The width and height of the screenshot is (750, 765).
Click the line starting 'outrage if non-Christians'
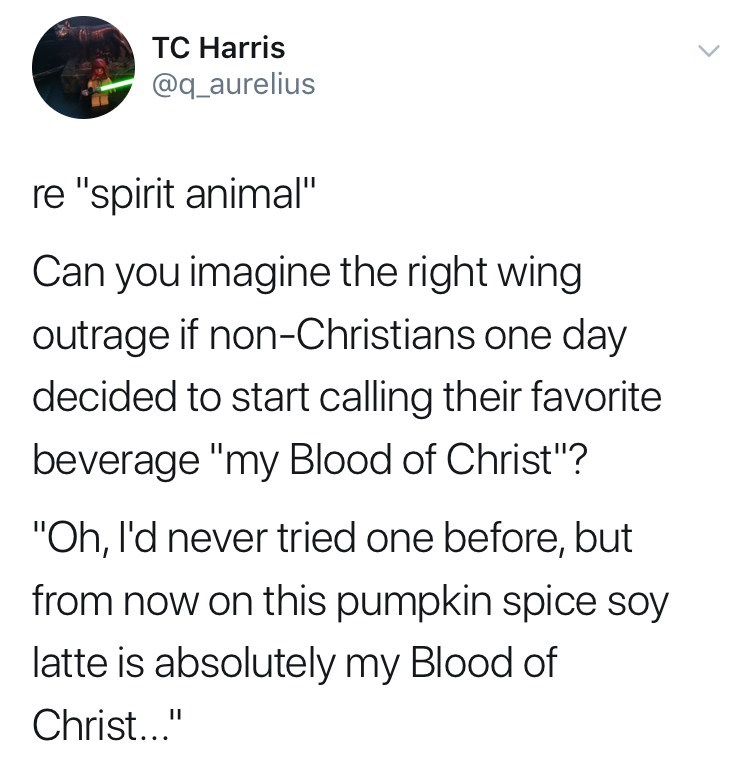click(330, 335)
